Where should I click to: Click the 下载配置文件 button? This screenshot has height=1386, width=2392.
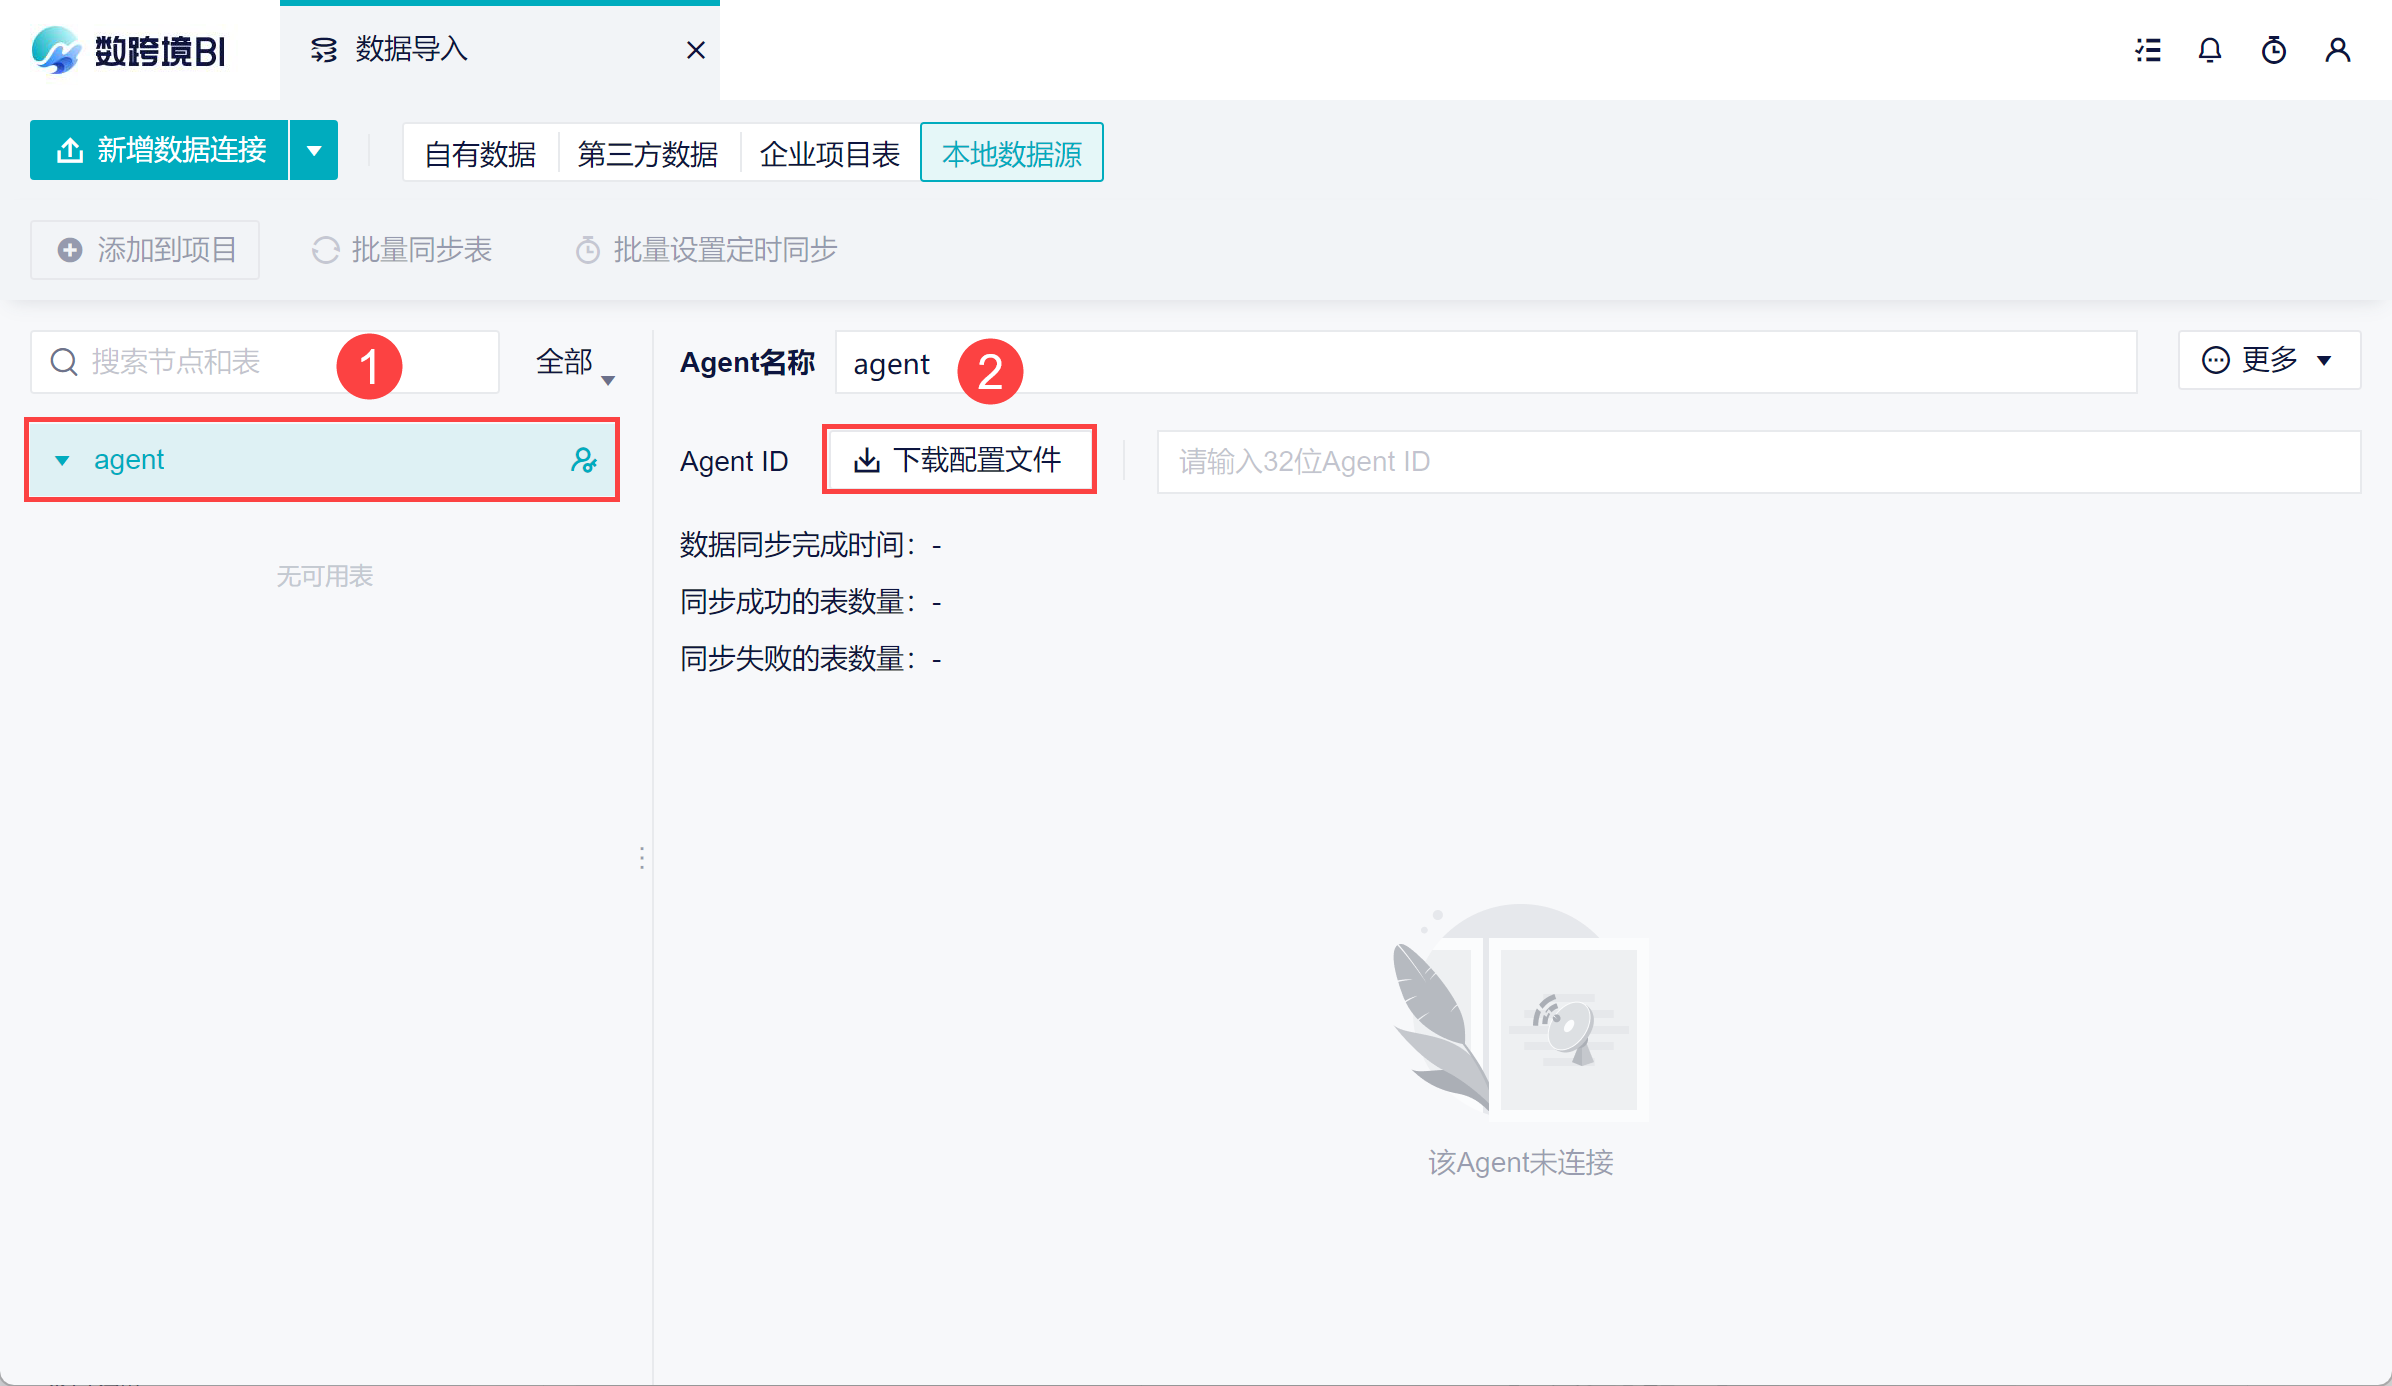click(959, 460)
